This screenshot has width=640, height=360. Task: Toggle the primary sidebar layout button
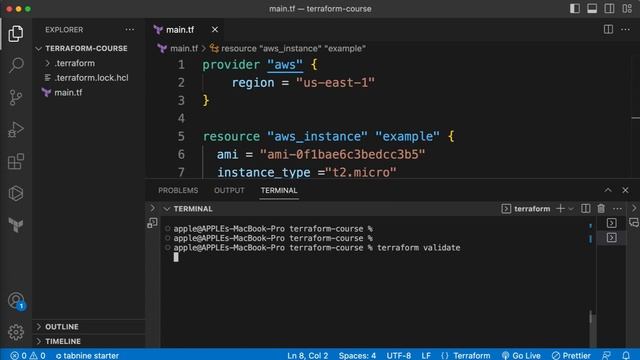pyautogui.click(x=575, y=9)
